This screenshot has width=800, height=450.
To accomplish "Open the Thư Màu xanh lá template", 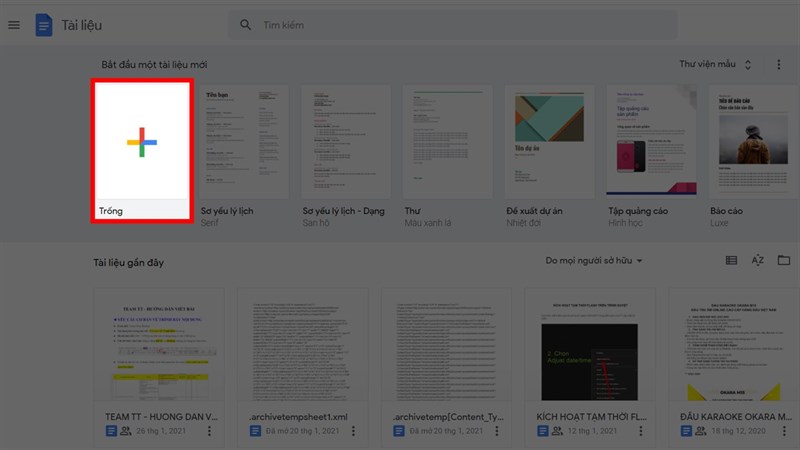I will click(447, 142).
